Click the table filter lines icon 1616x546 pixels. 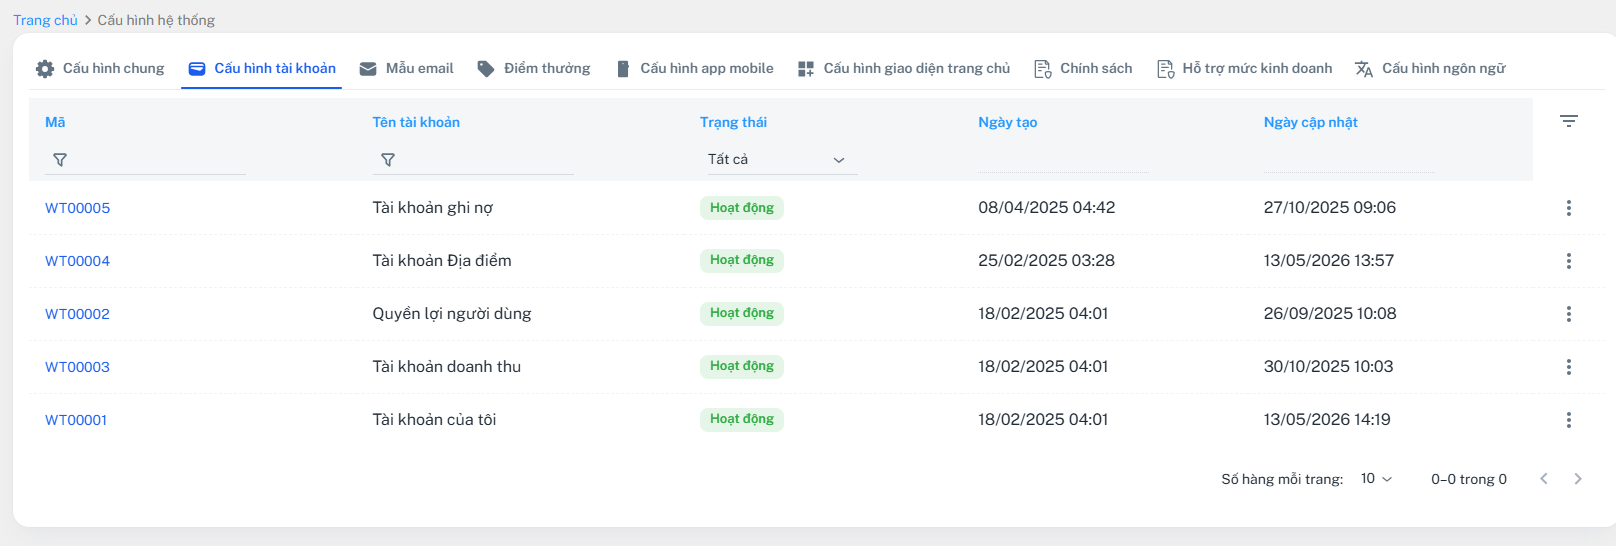click(x=1568, y=121)
